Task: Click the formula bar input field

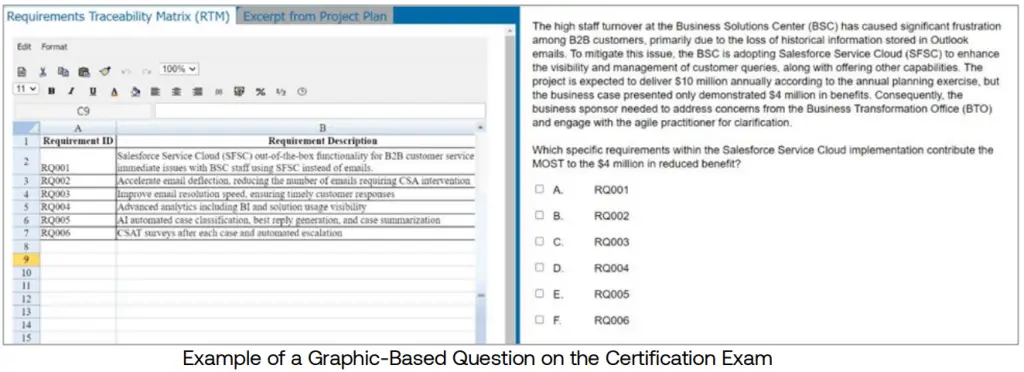Action: (320, 112)
